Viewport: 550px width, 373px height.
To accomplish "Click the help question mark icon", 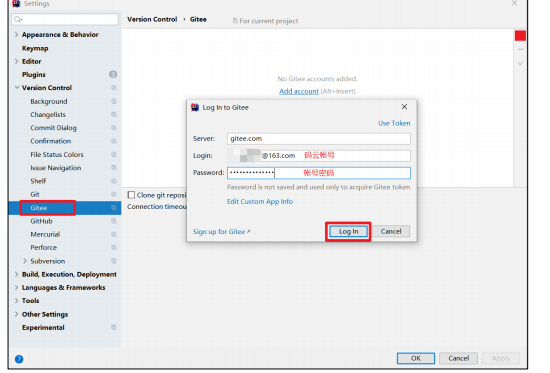I will [x=19, y=359].
